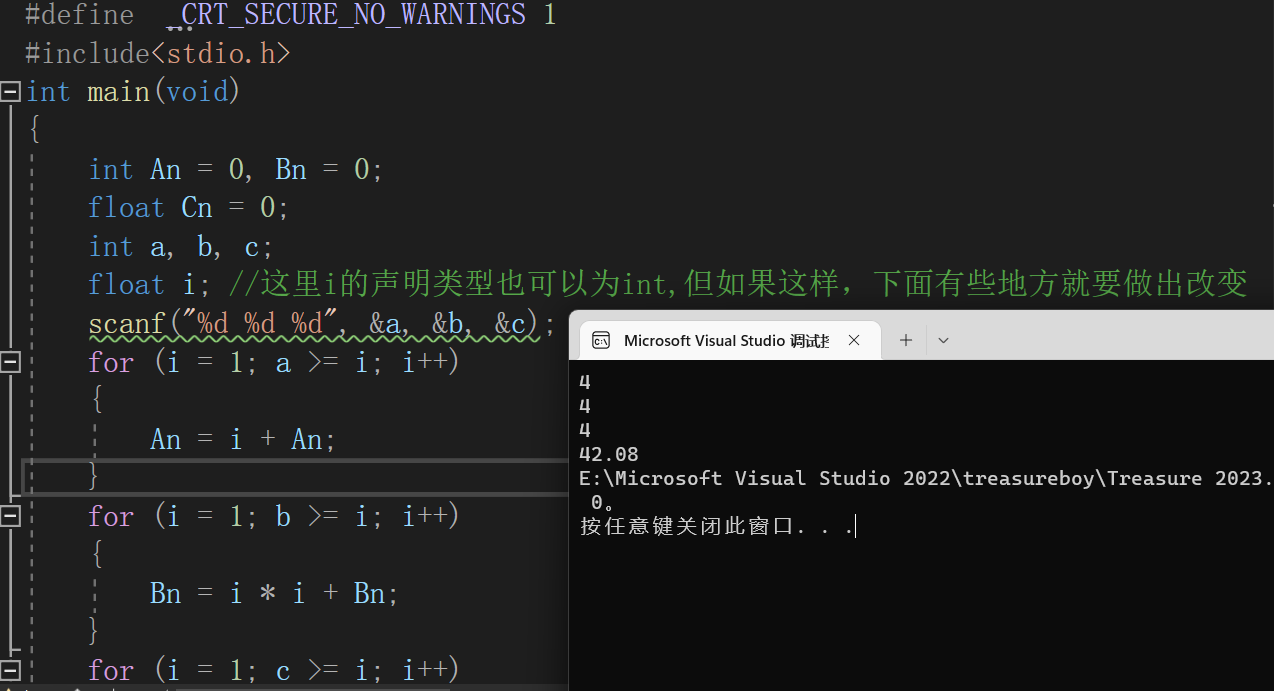Select the variable An in its declaration
Image resolution: width=1274 pixels, height=691 pixels.
point(165,168)
